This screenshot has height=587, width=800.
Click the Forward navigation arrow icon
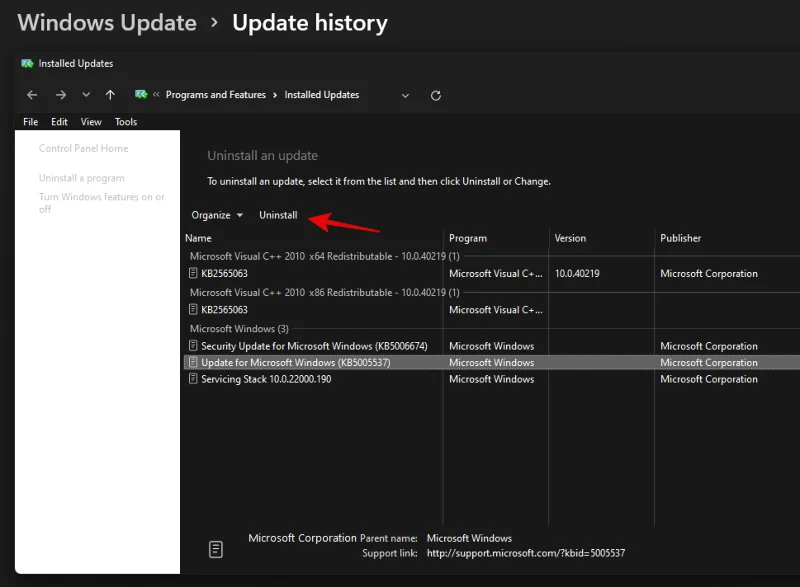click(59, 94)
